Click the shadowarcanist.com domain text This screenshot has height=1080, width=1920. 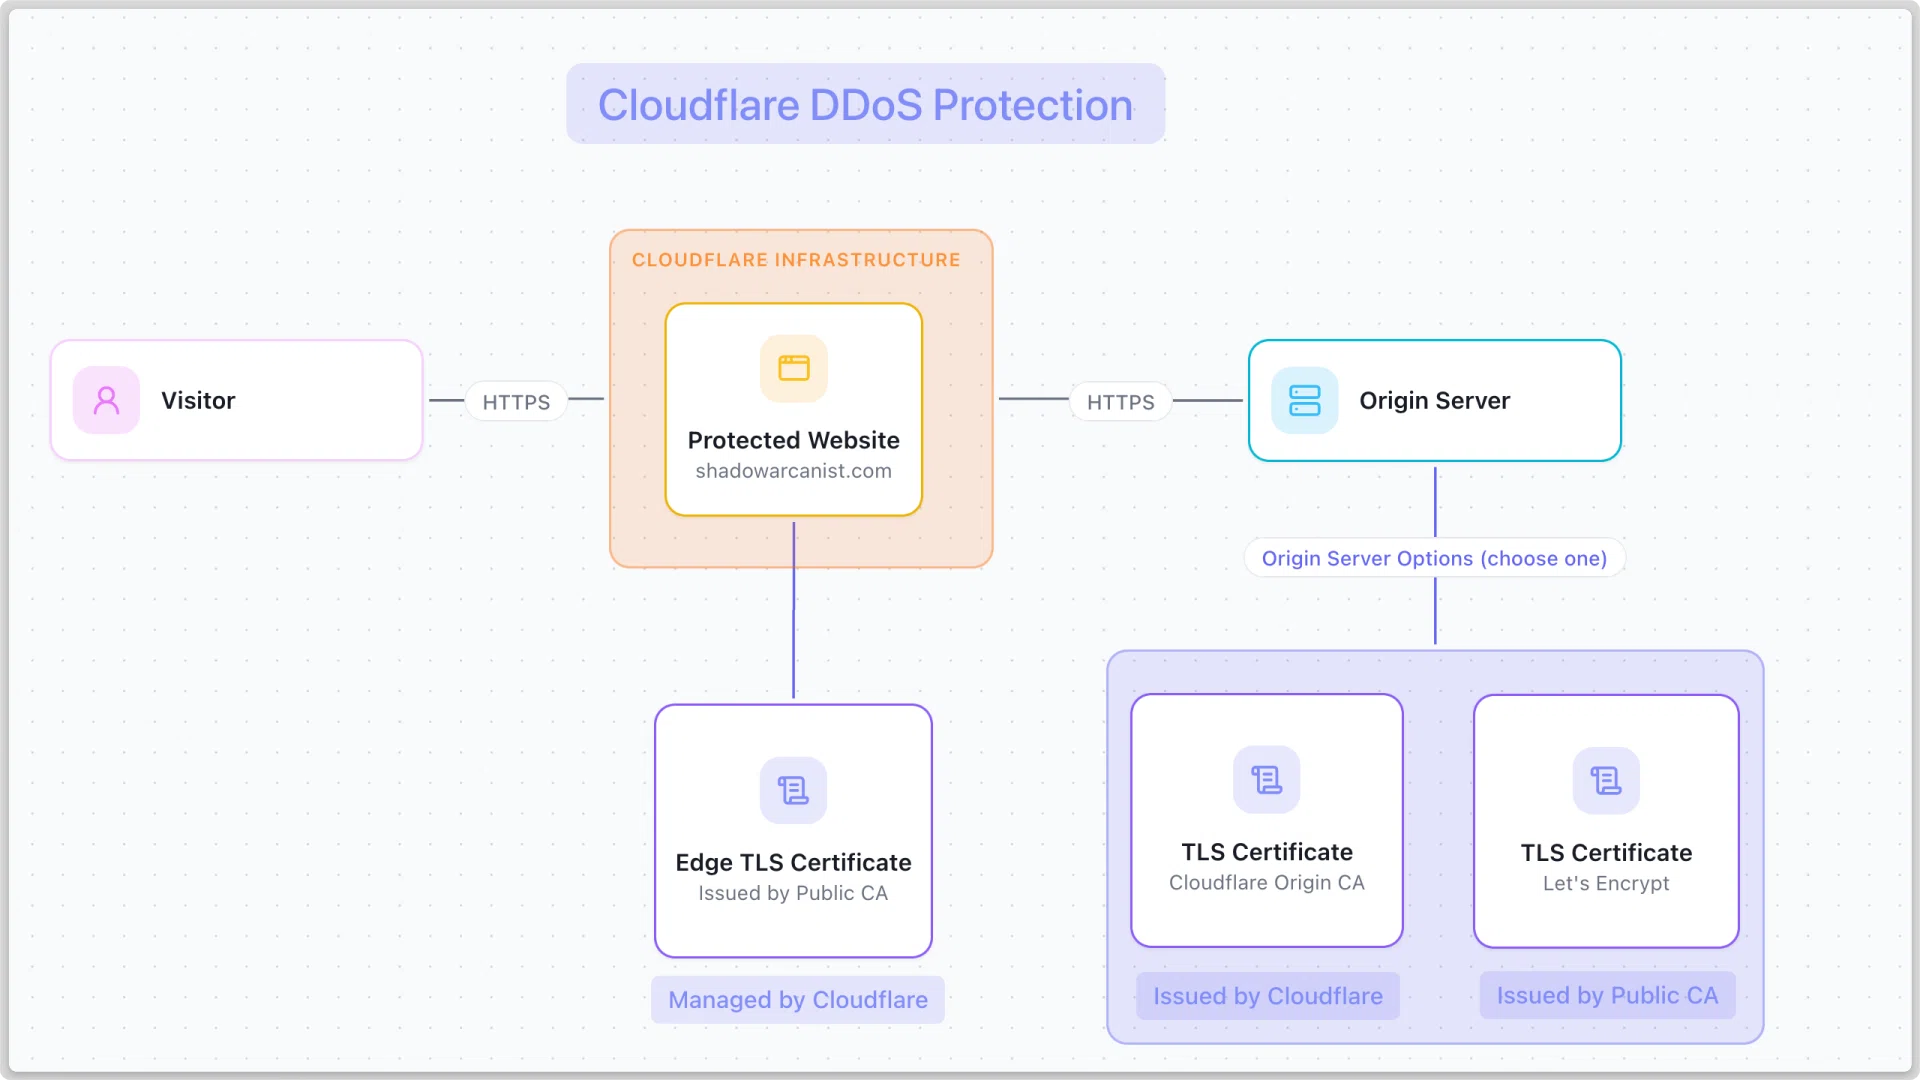pos(794,471)
